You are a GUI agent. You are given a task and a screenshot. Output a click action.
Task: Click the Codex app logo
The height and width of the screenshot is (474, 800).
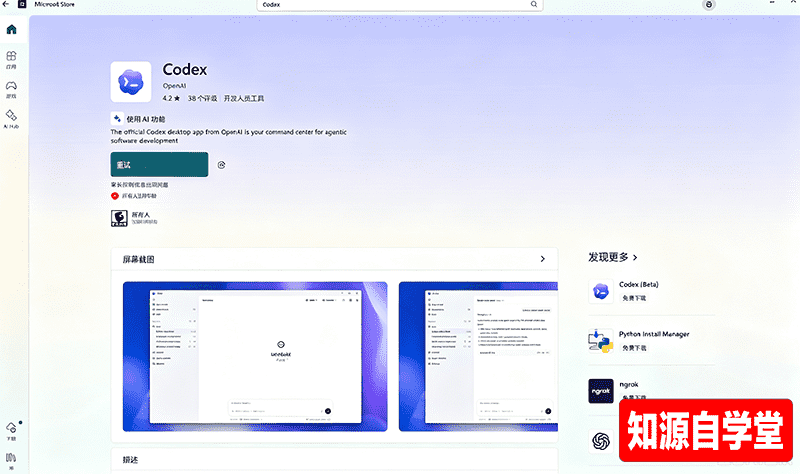pos(131,82)
